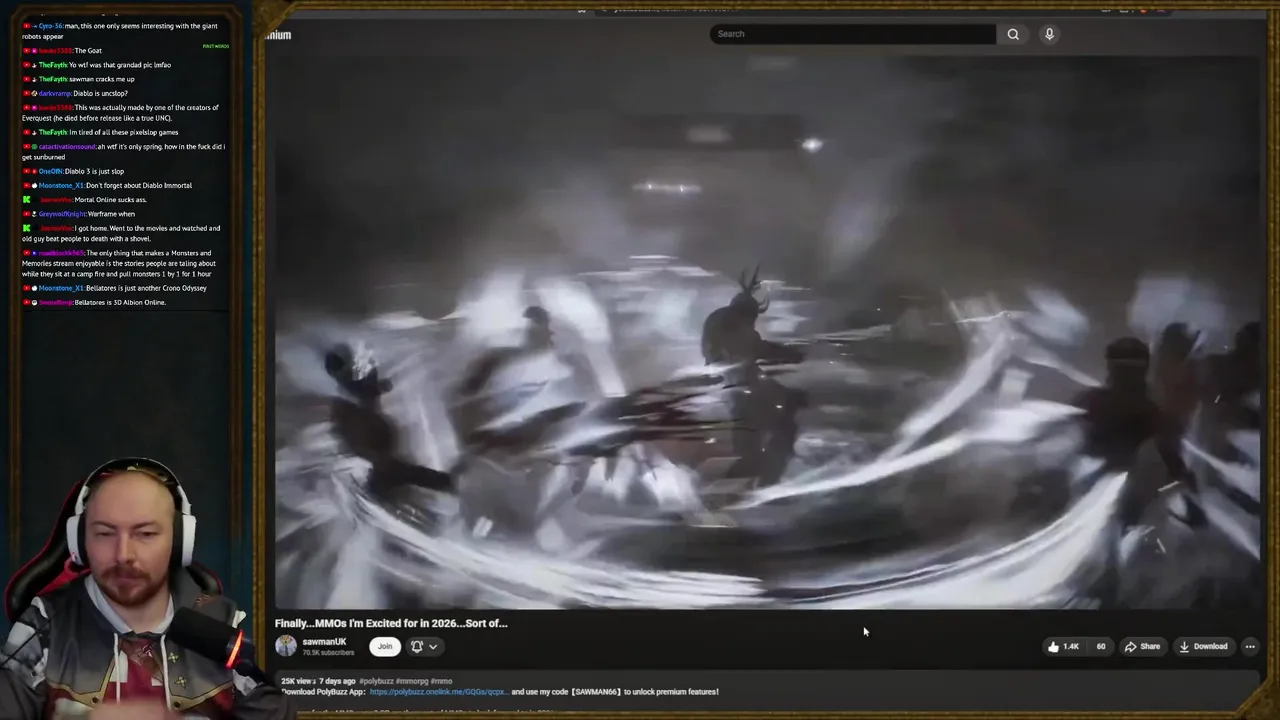Screen dimensions: 1280x720
Task: Click the dislike count 60 button
Action: 1101,646
